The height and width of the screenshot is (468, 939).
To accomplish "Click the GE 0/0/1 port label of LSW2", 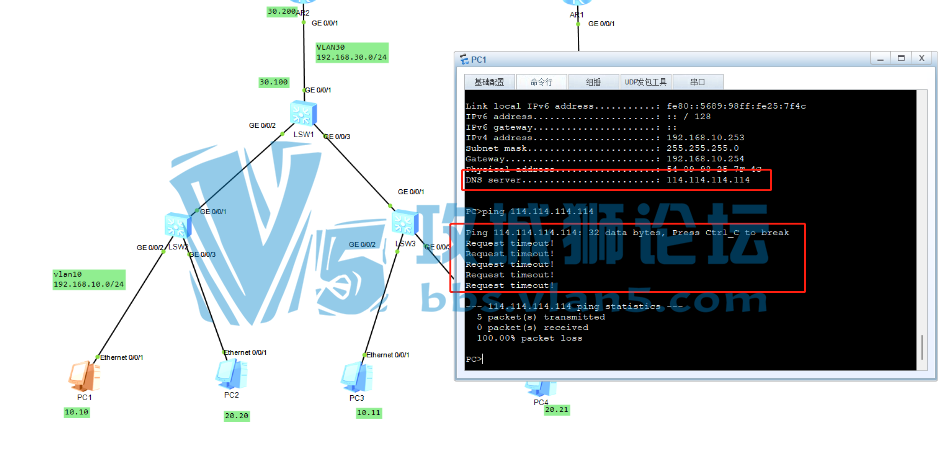I will (x=213, y=212).
